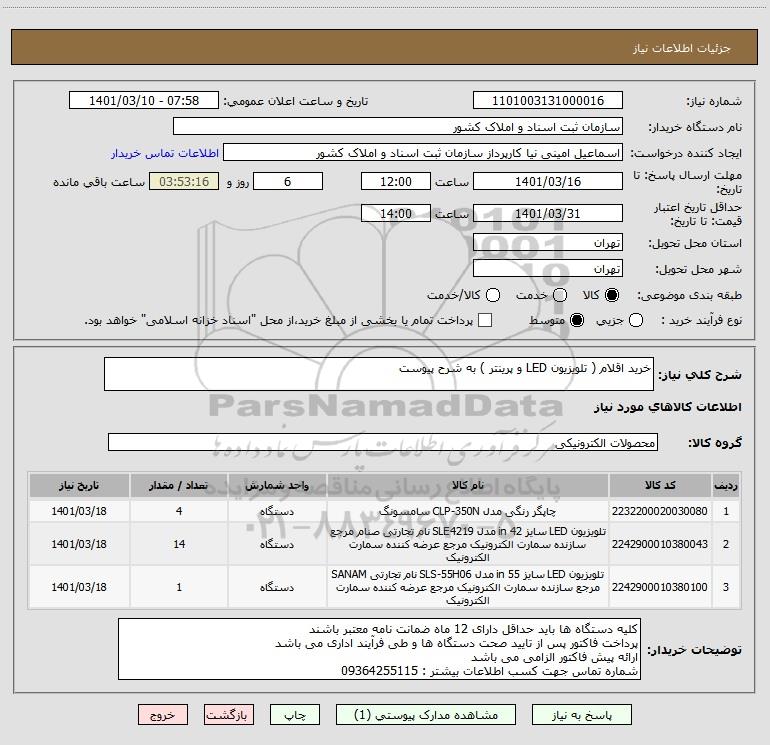This screenshot has height=745, width=770.
Task: Click the ردیف column header
Action: click(x=726, y=485)
